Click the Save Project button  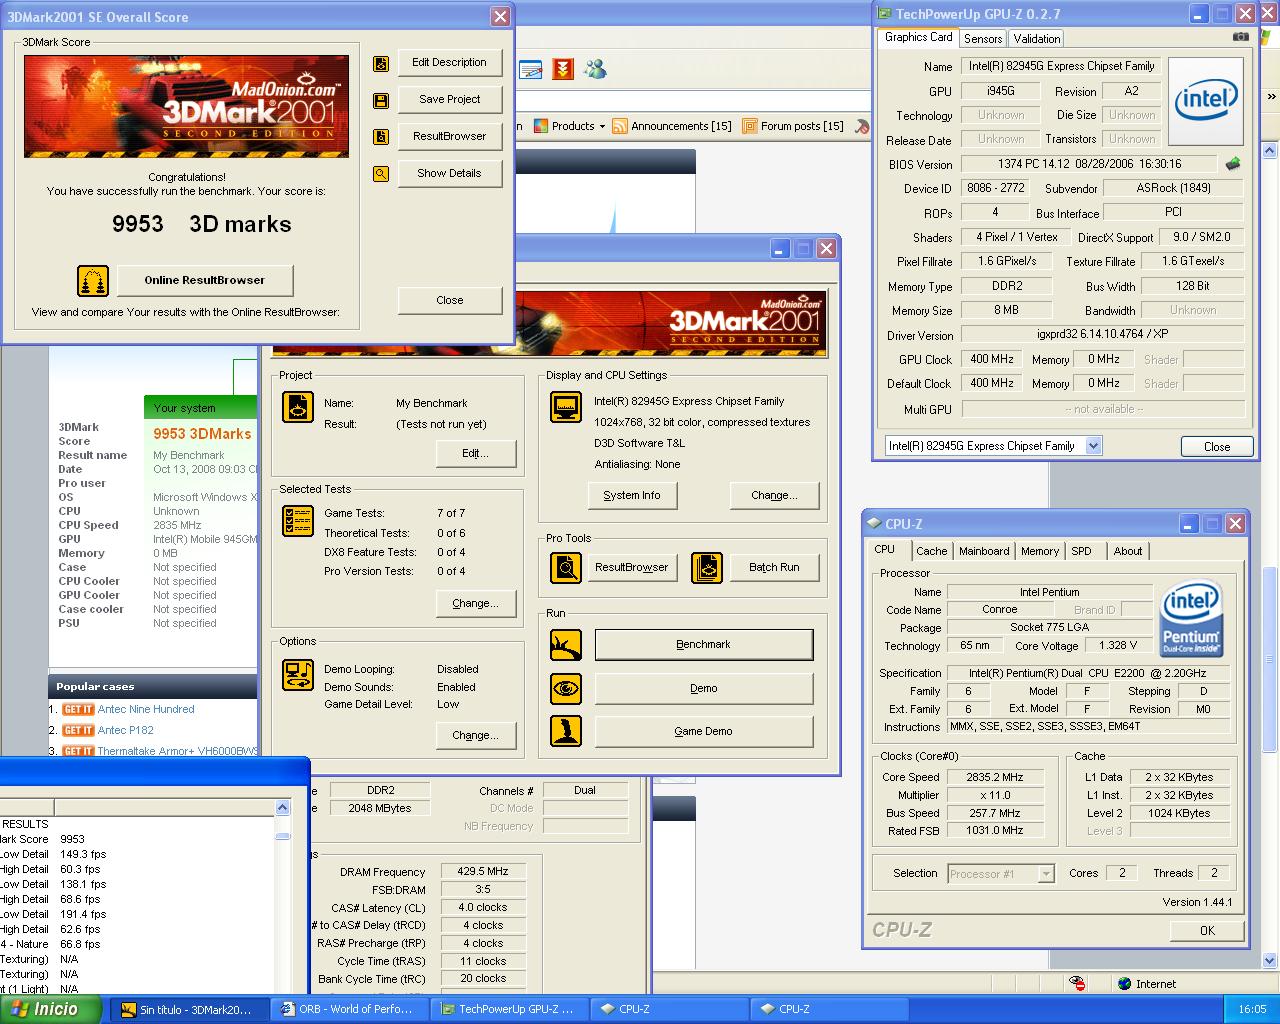[x=450, y=99]
